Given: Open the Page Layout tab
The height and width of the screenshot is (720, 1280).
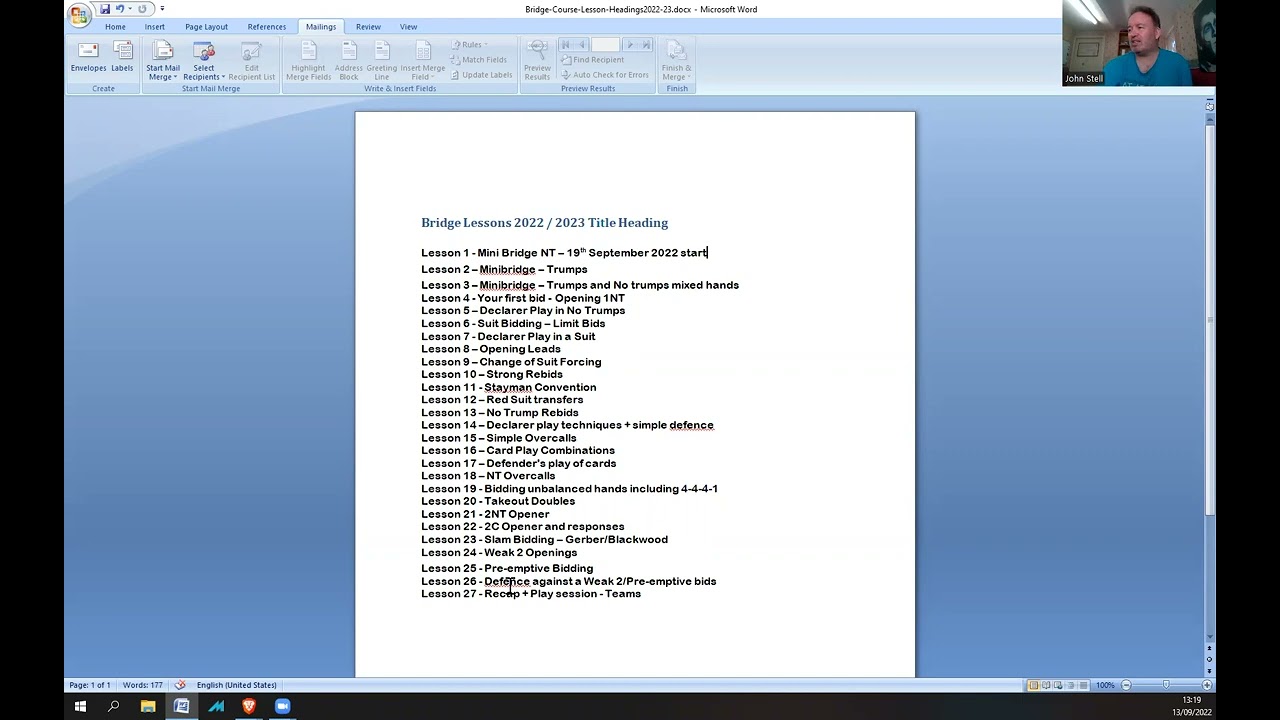Looking at the screenshot, I should (x=206, y=27).
